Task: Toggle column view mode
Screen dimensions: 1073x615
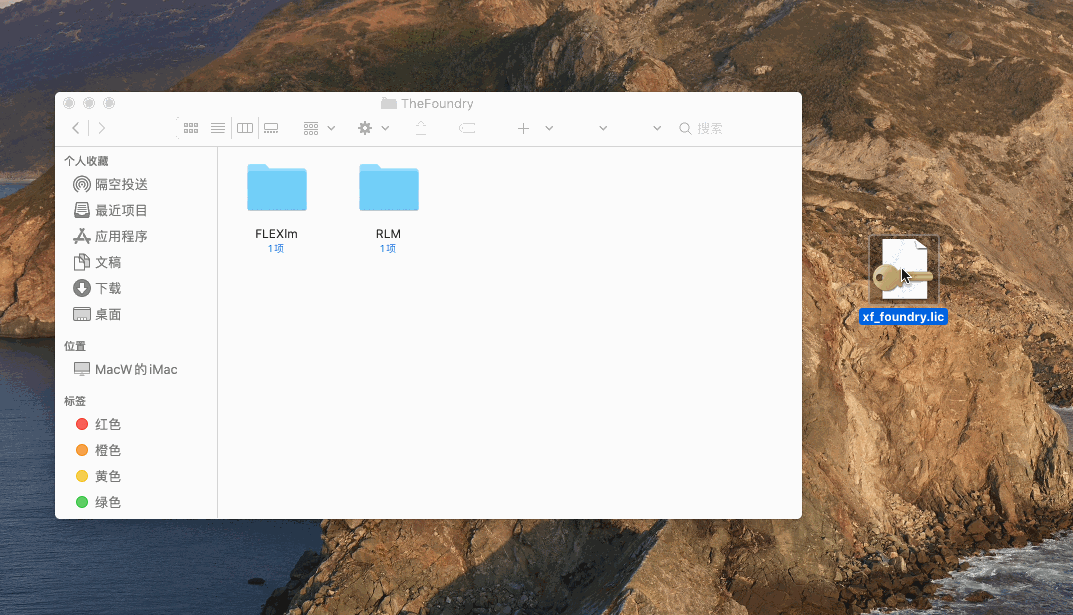Action: pyautogui.click(x=244, y=128)
